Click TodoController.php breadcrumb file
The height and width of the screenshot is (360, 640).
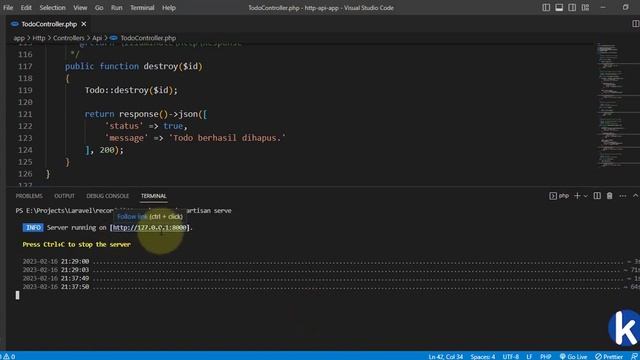coord(148,38)
